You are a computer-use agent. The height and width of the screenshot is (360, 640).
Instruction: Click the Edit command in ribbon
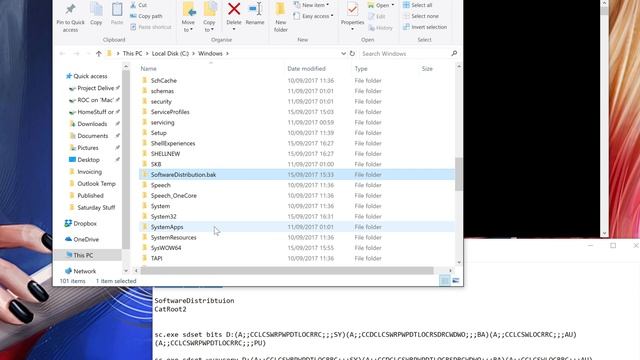(377, 16)
